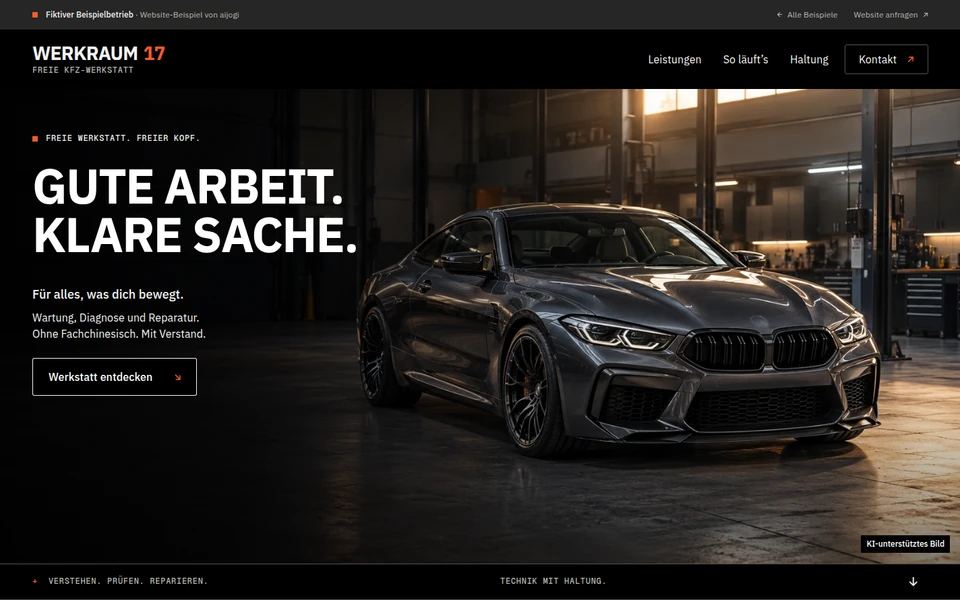Screen dimensions: 960x600
Task: Click the Werkstatt entdecken button
Action: click(114, 377)
